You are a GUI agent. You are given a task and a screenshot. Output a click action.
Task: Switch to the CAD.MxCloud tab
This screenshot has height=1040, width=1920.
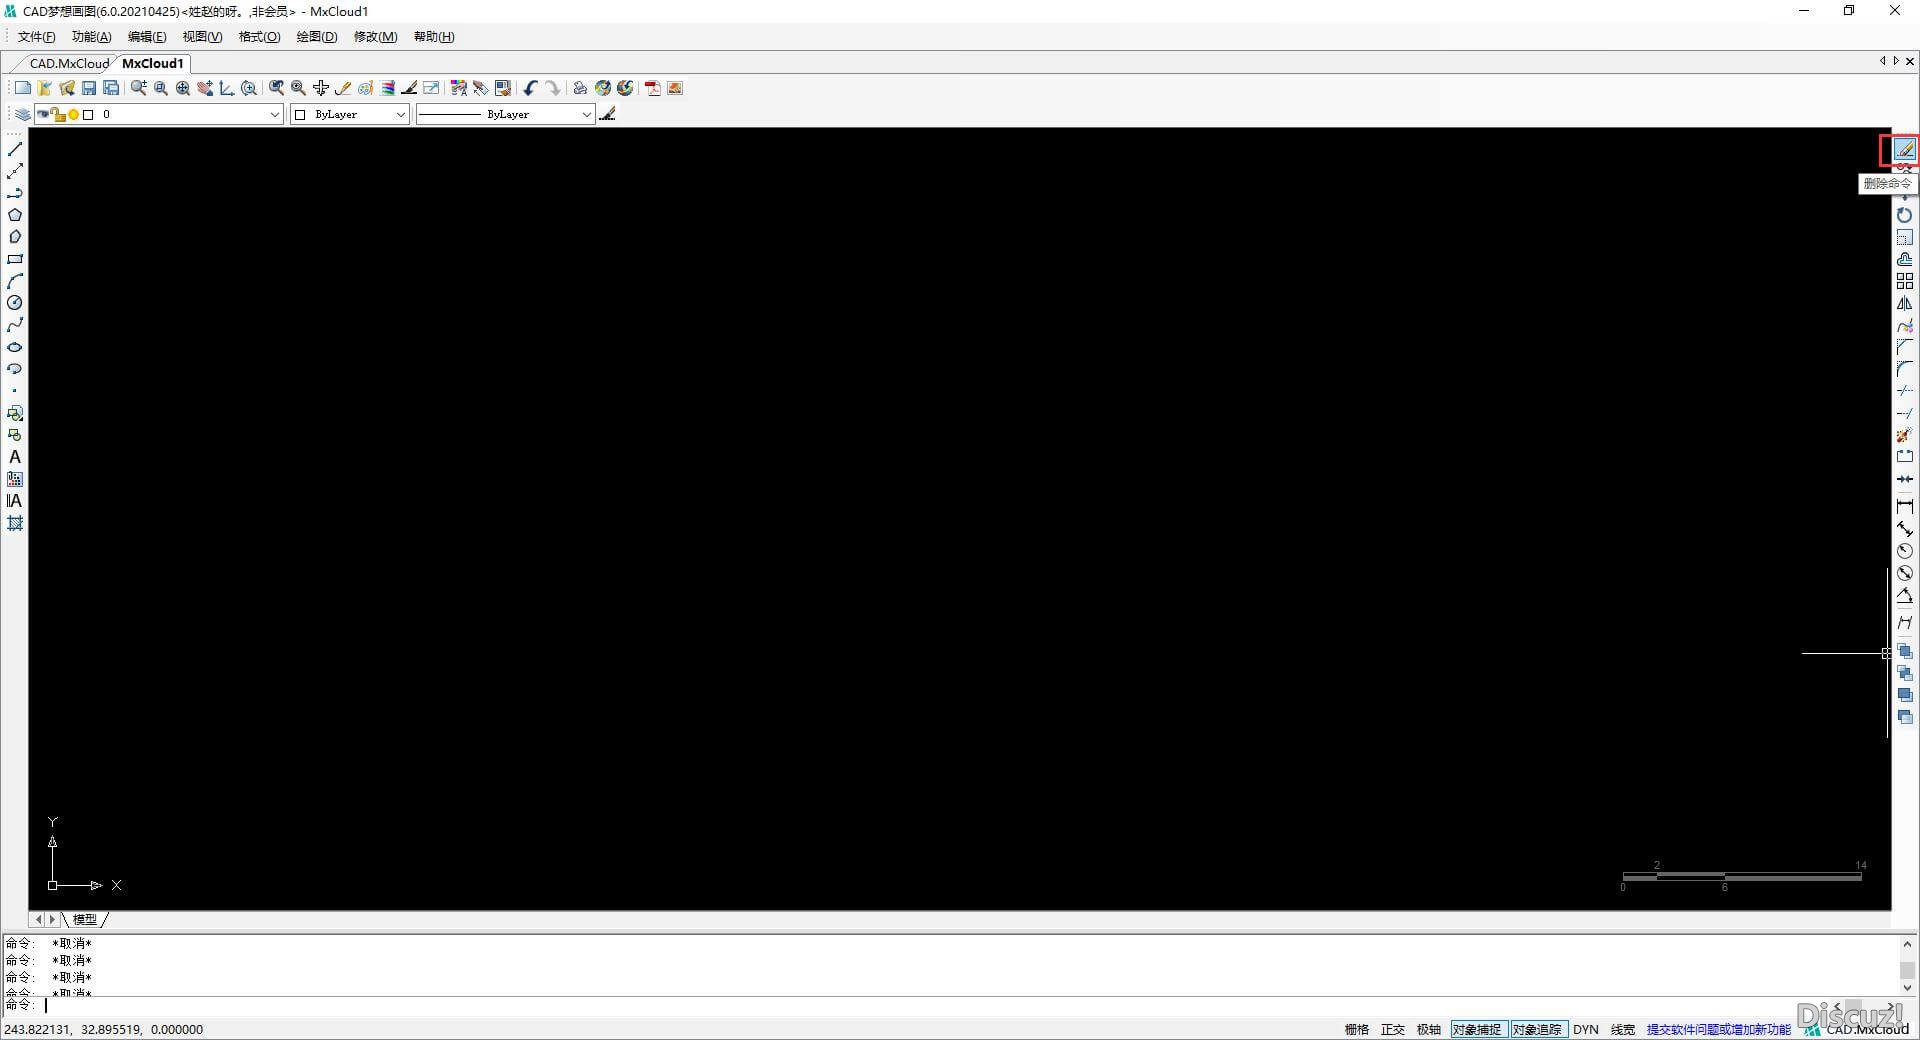(69, 63)
